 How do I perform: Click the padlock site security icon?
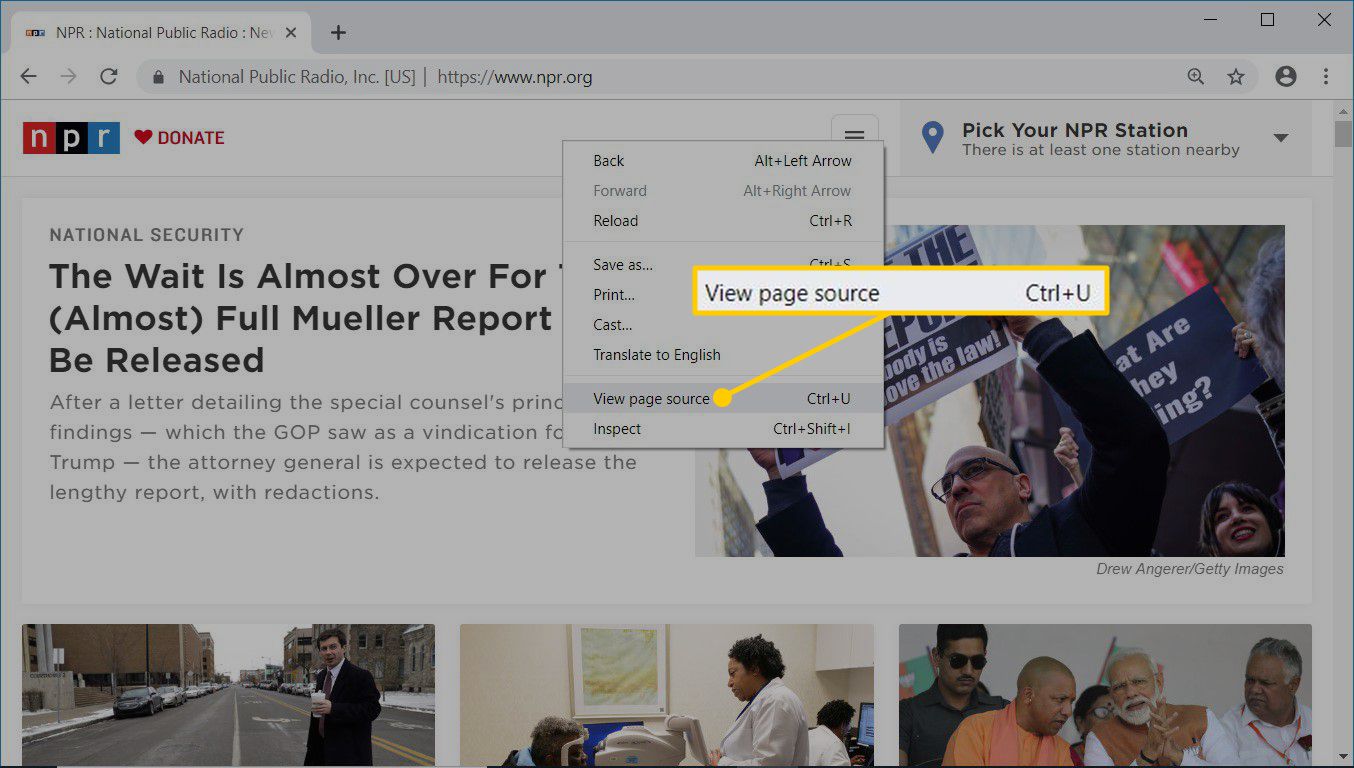click(157, 77)
